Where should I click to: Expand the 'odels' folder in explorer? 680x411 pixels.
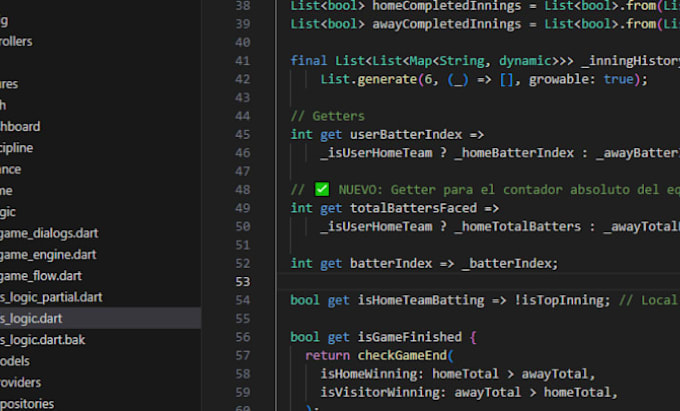(15, 361)
